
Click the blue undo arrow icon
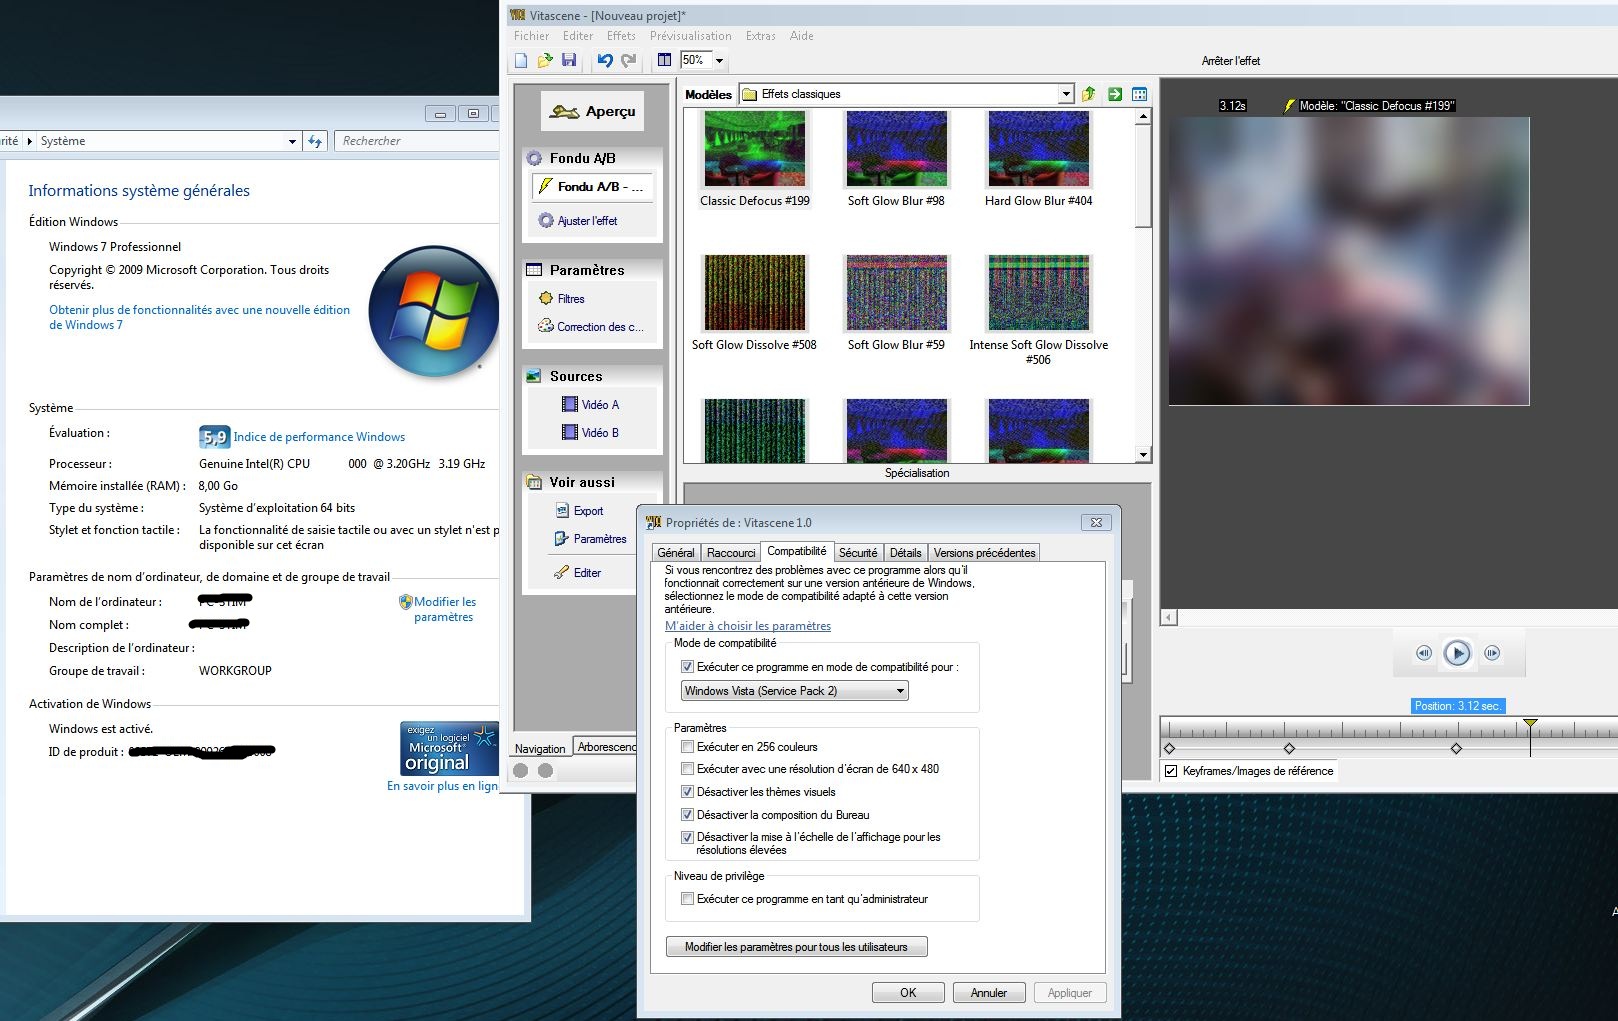tap(605, 60)
